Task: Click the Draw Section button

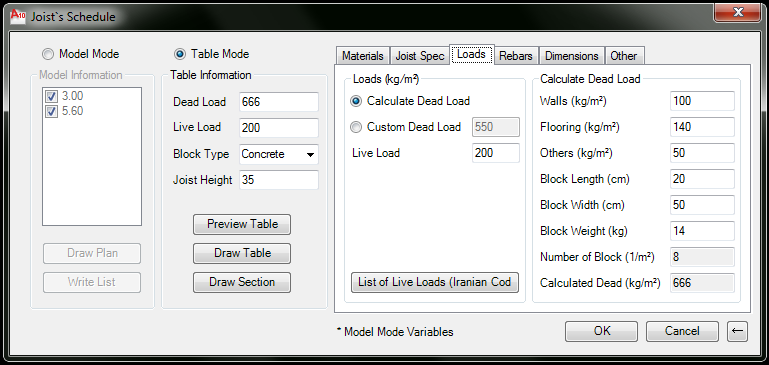Action: click(x=242, y=282)
